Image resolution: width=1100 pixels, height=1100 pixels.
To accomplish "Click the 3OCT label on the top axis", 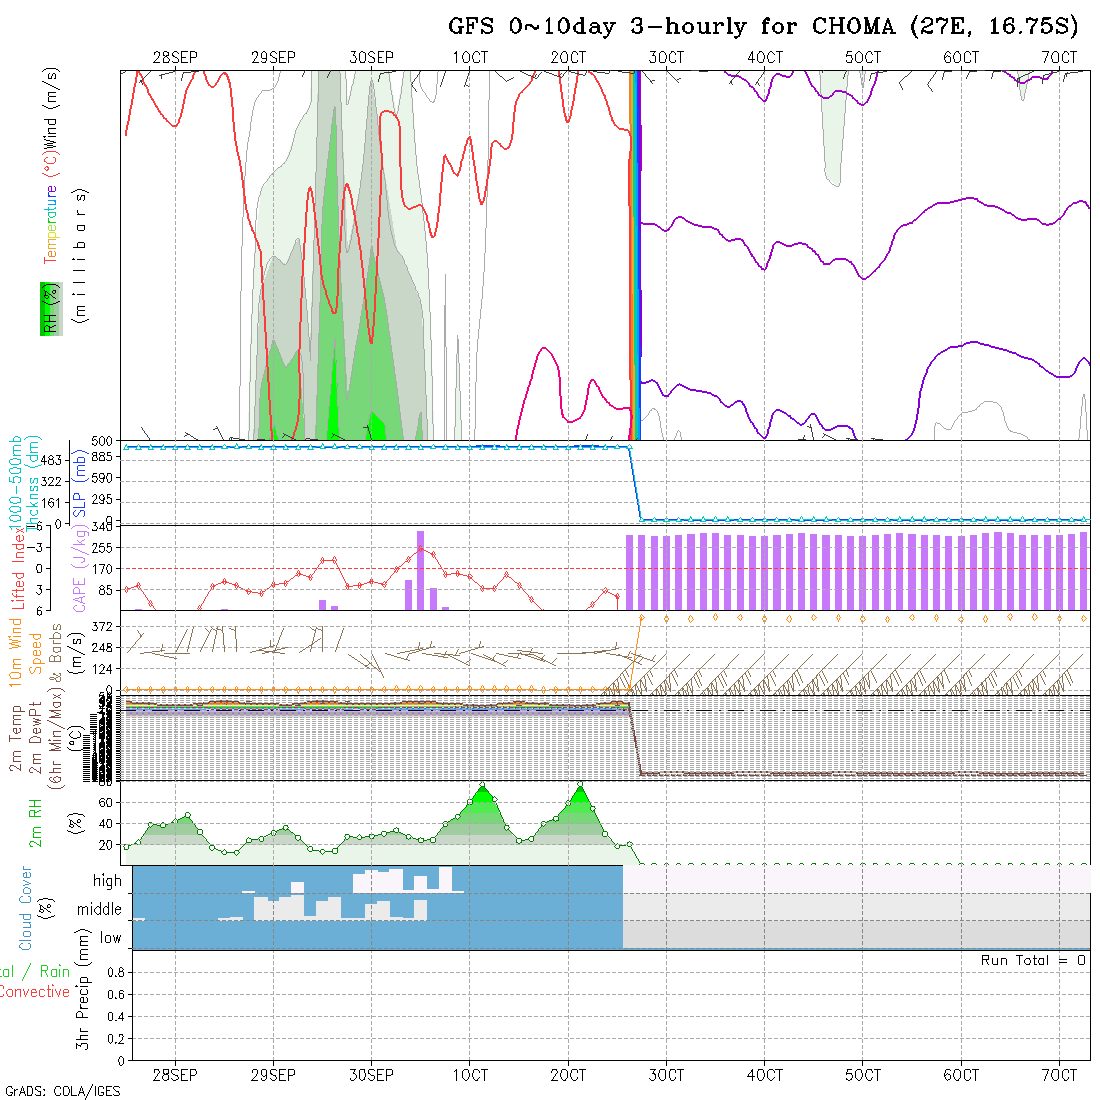I will [x=666, y=58].
